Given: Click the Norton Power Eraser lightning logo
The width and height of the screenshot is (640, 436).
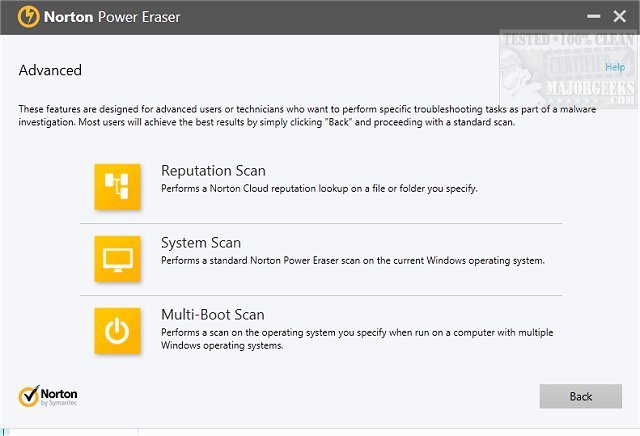Looking at the screenshot, I should coord(29,17).
